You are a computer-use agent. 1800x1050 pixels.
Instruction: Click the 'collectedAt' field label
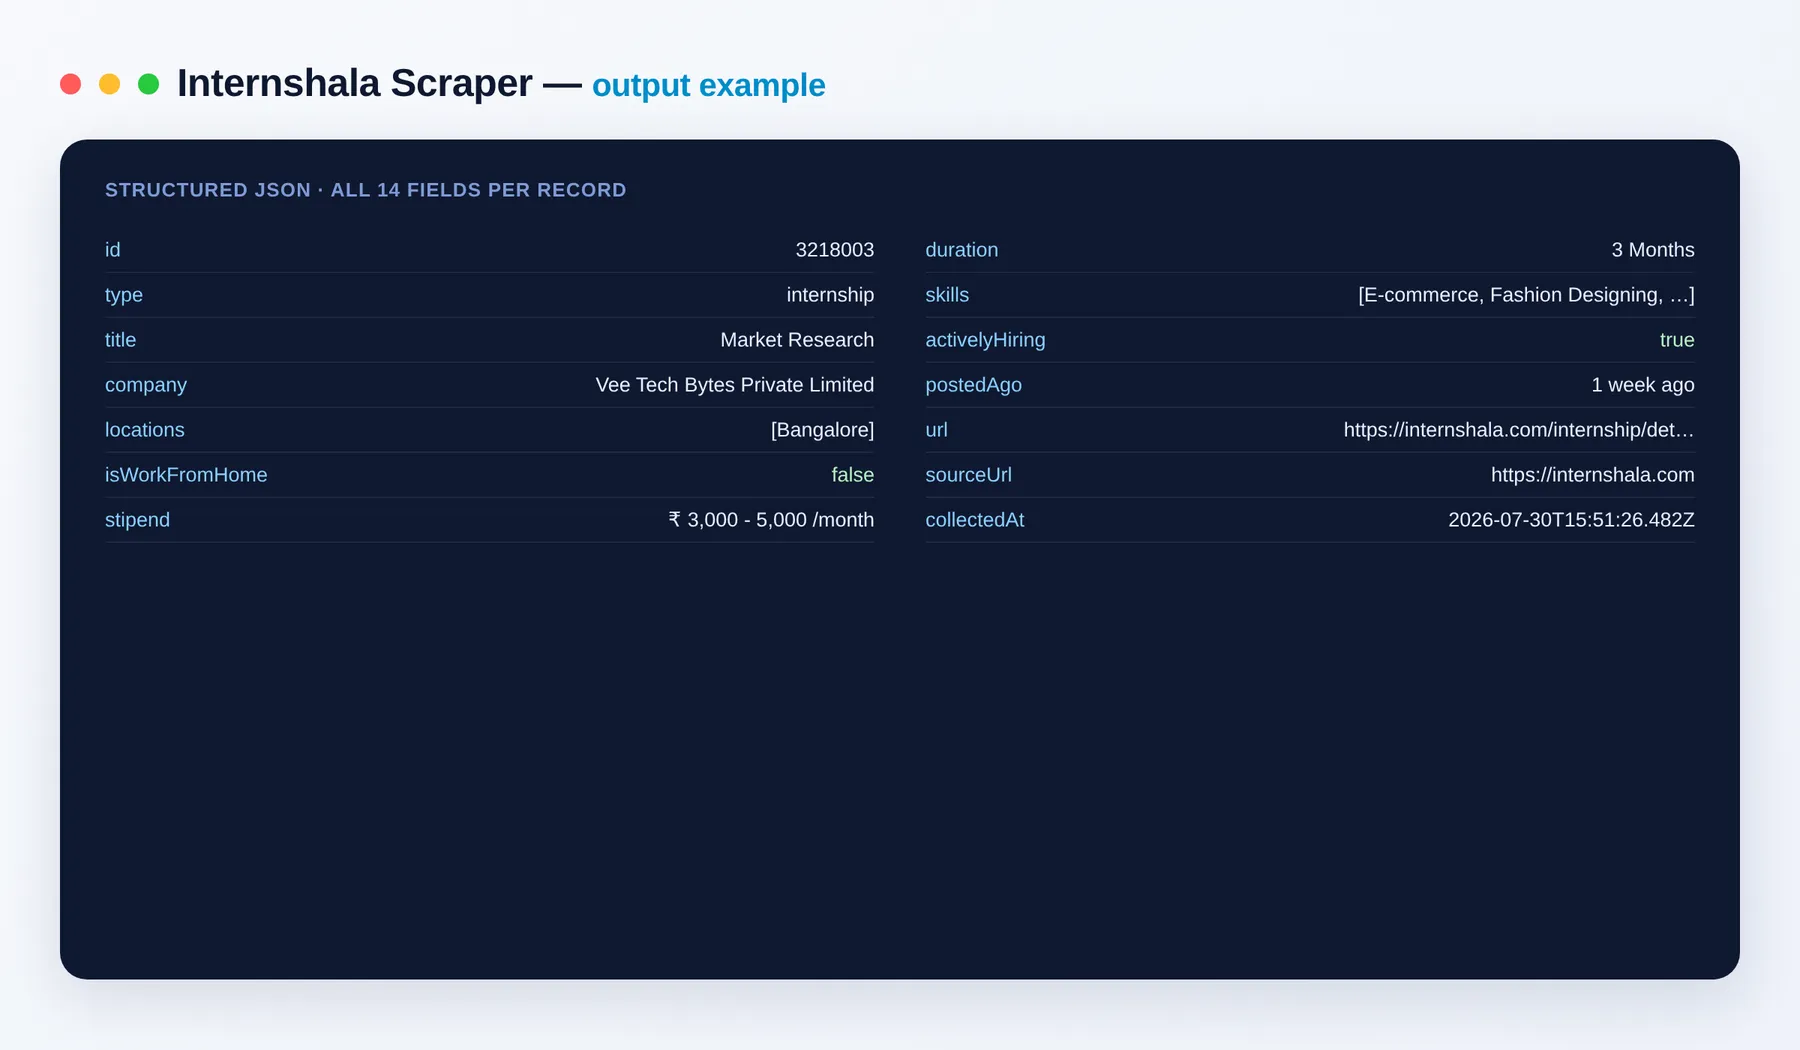[974, 520]
